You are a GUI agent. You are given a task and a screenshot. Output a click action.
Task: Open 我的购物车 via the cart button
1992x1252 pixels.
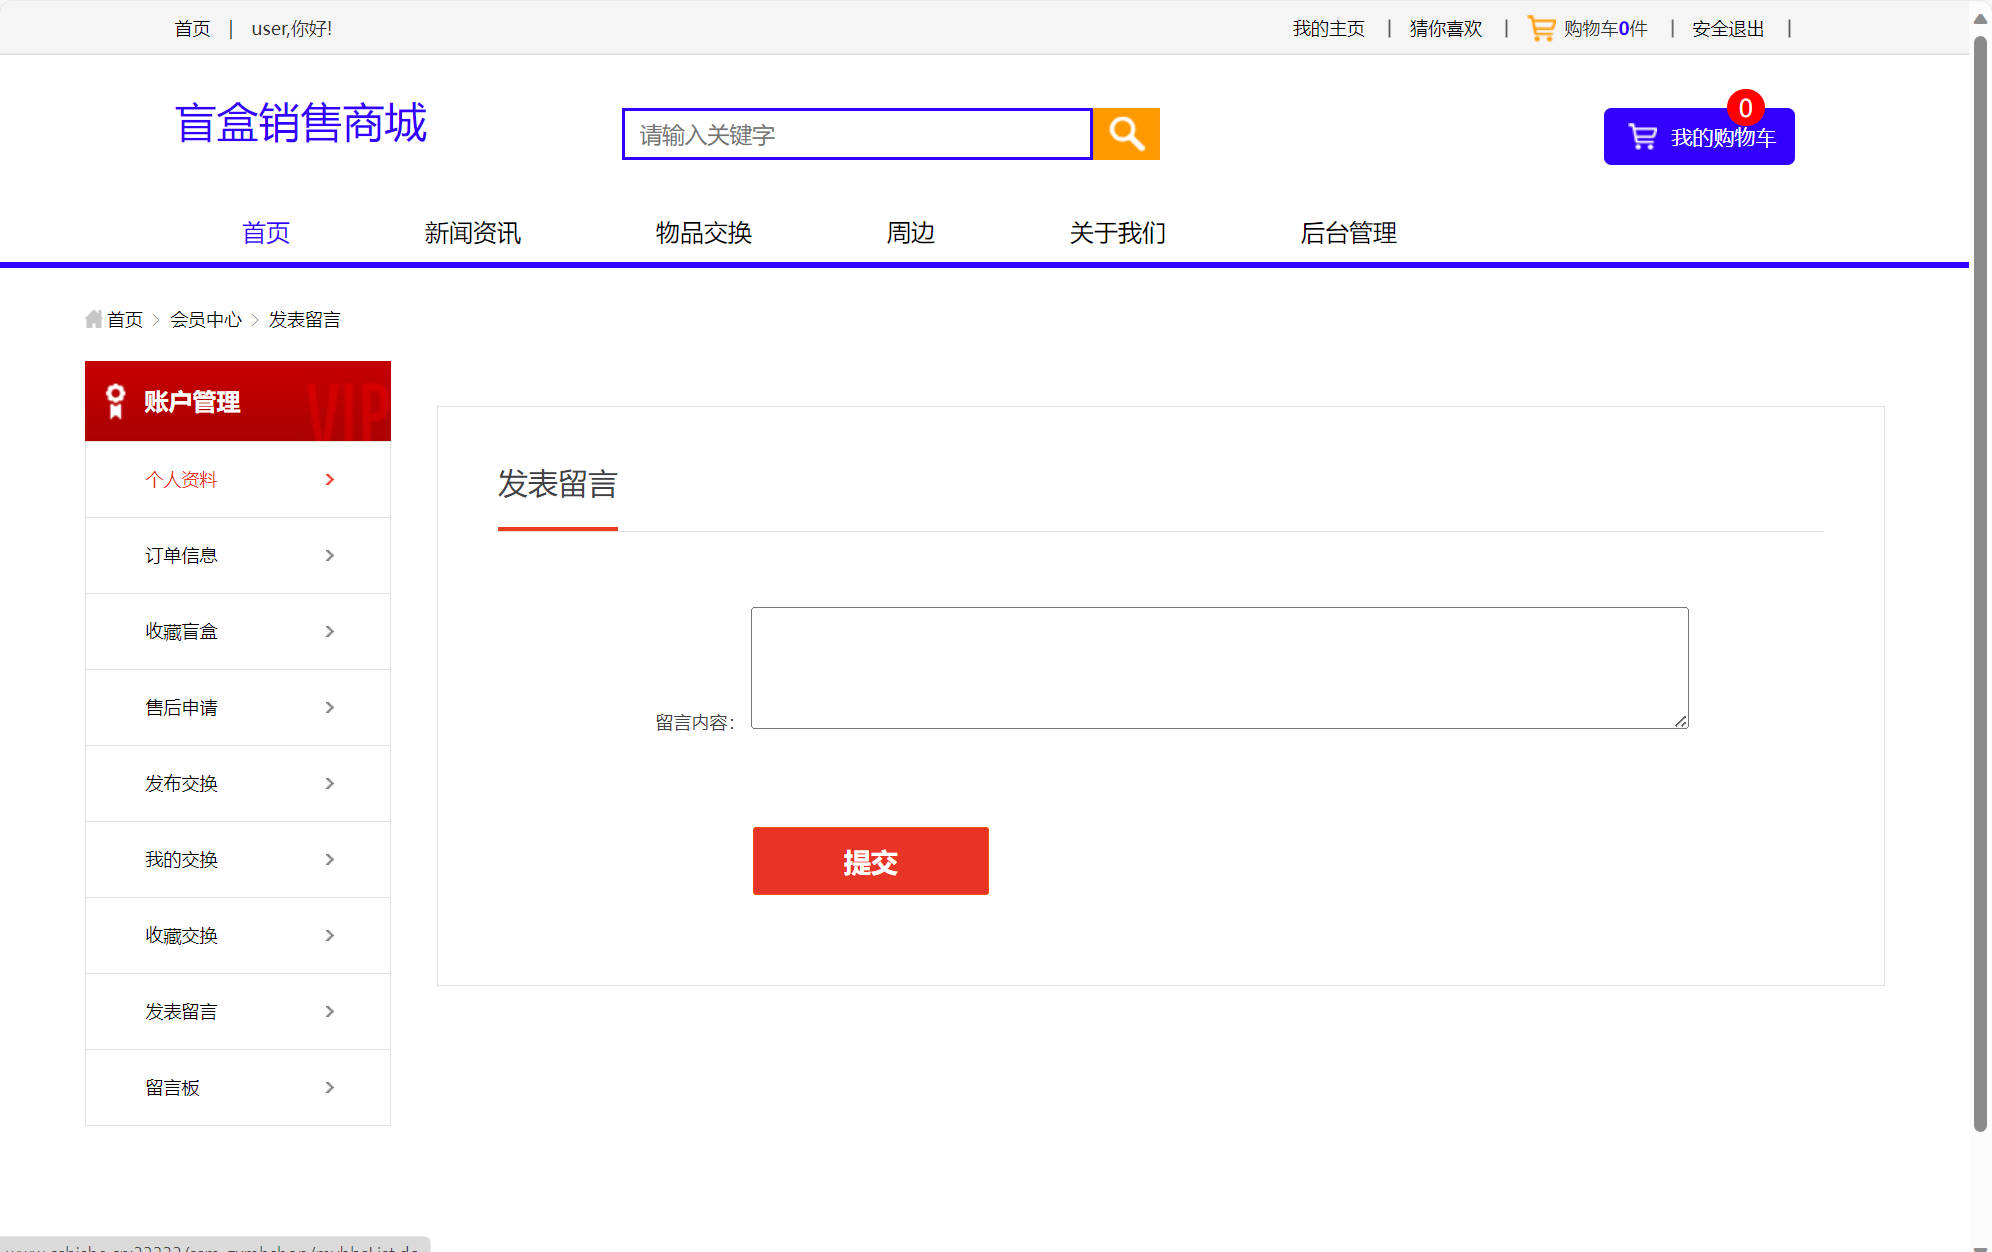point(1698,136)
